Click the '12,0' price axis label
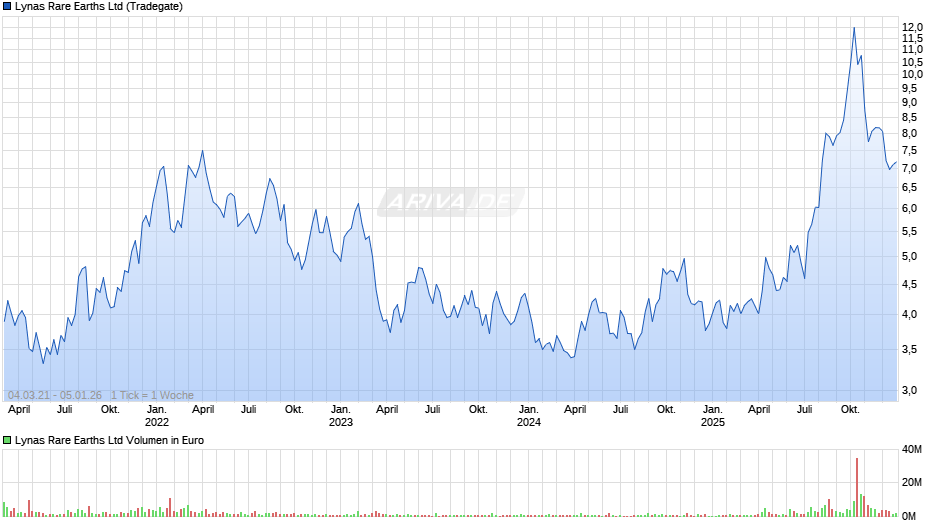 click(912, 27)
